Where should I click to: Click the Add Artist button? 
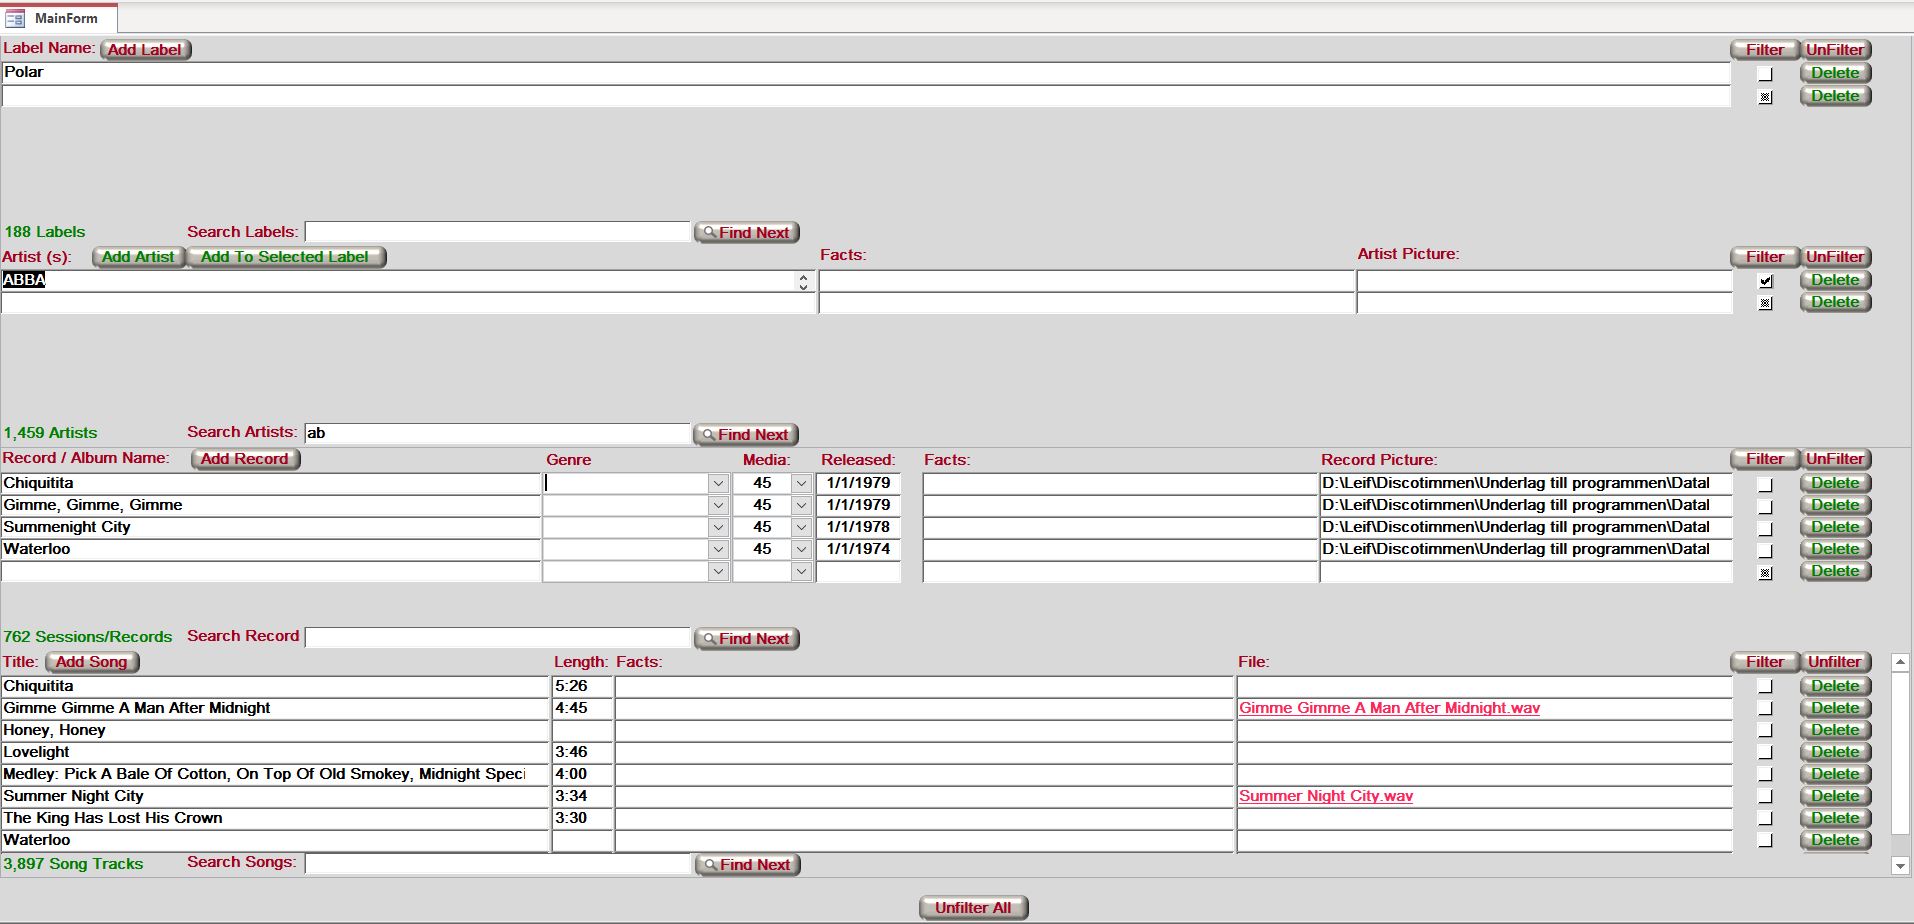138,257
